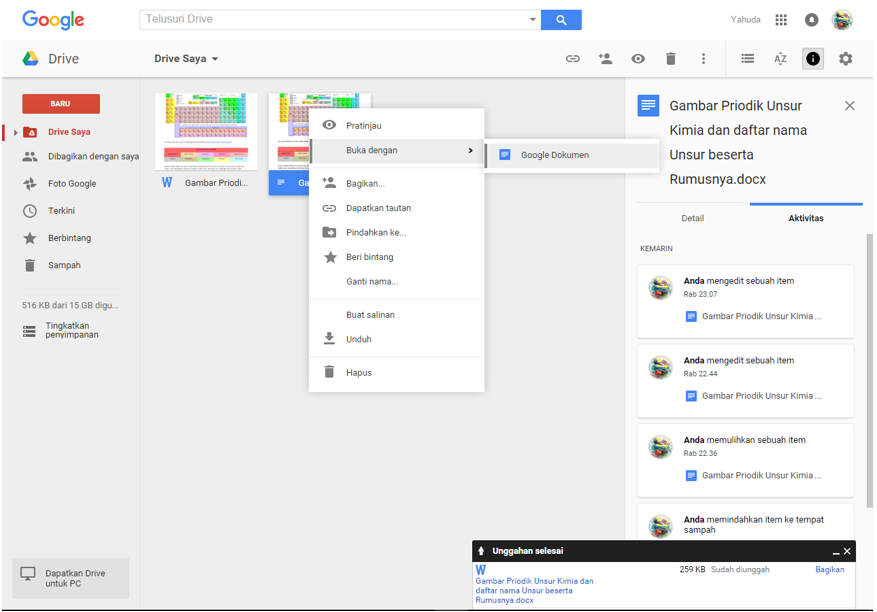Click the trash toolbar icon
877x612 pixels.
click(671, 58)
